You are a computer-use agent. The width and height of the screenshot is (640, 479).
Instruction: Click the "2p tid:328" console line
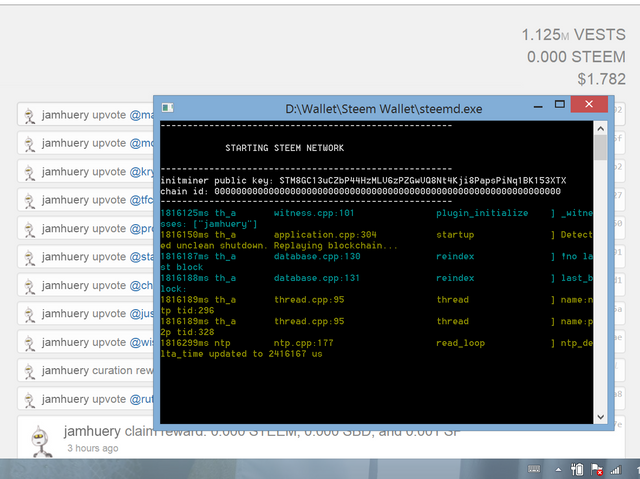tap(187, 332)
